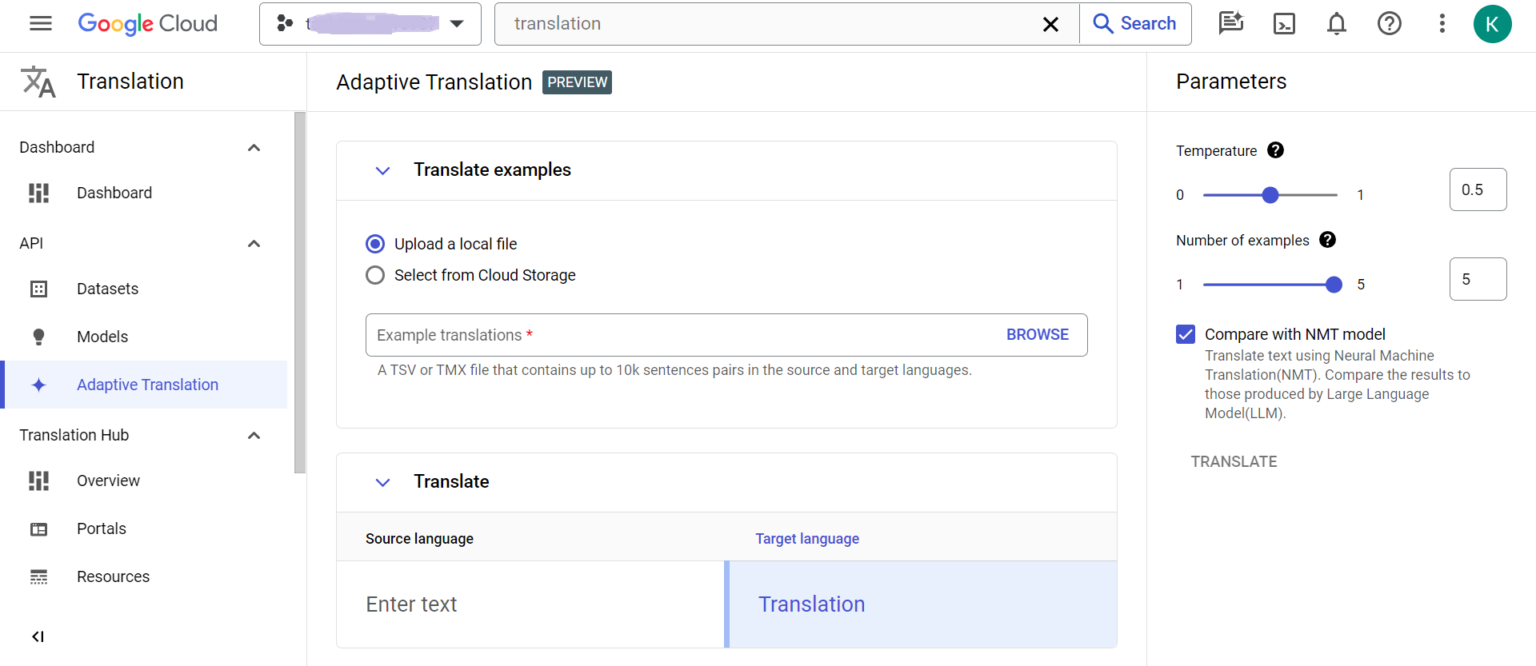Open the help menu
The height and width of the screenshot is (666, 1536).
[1389, 23]
